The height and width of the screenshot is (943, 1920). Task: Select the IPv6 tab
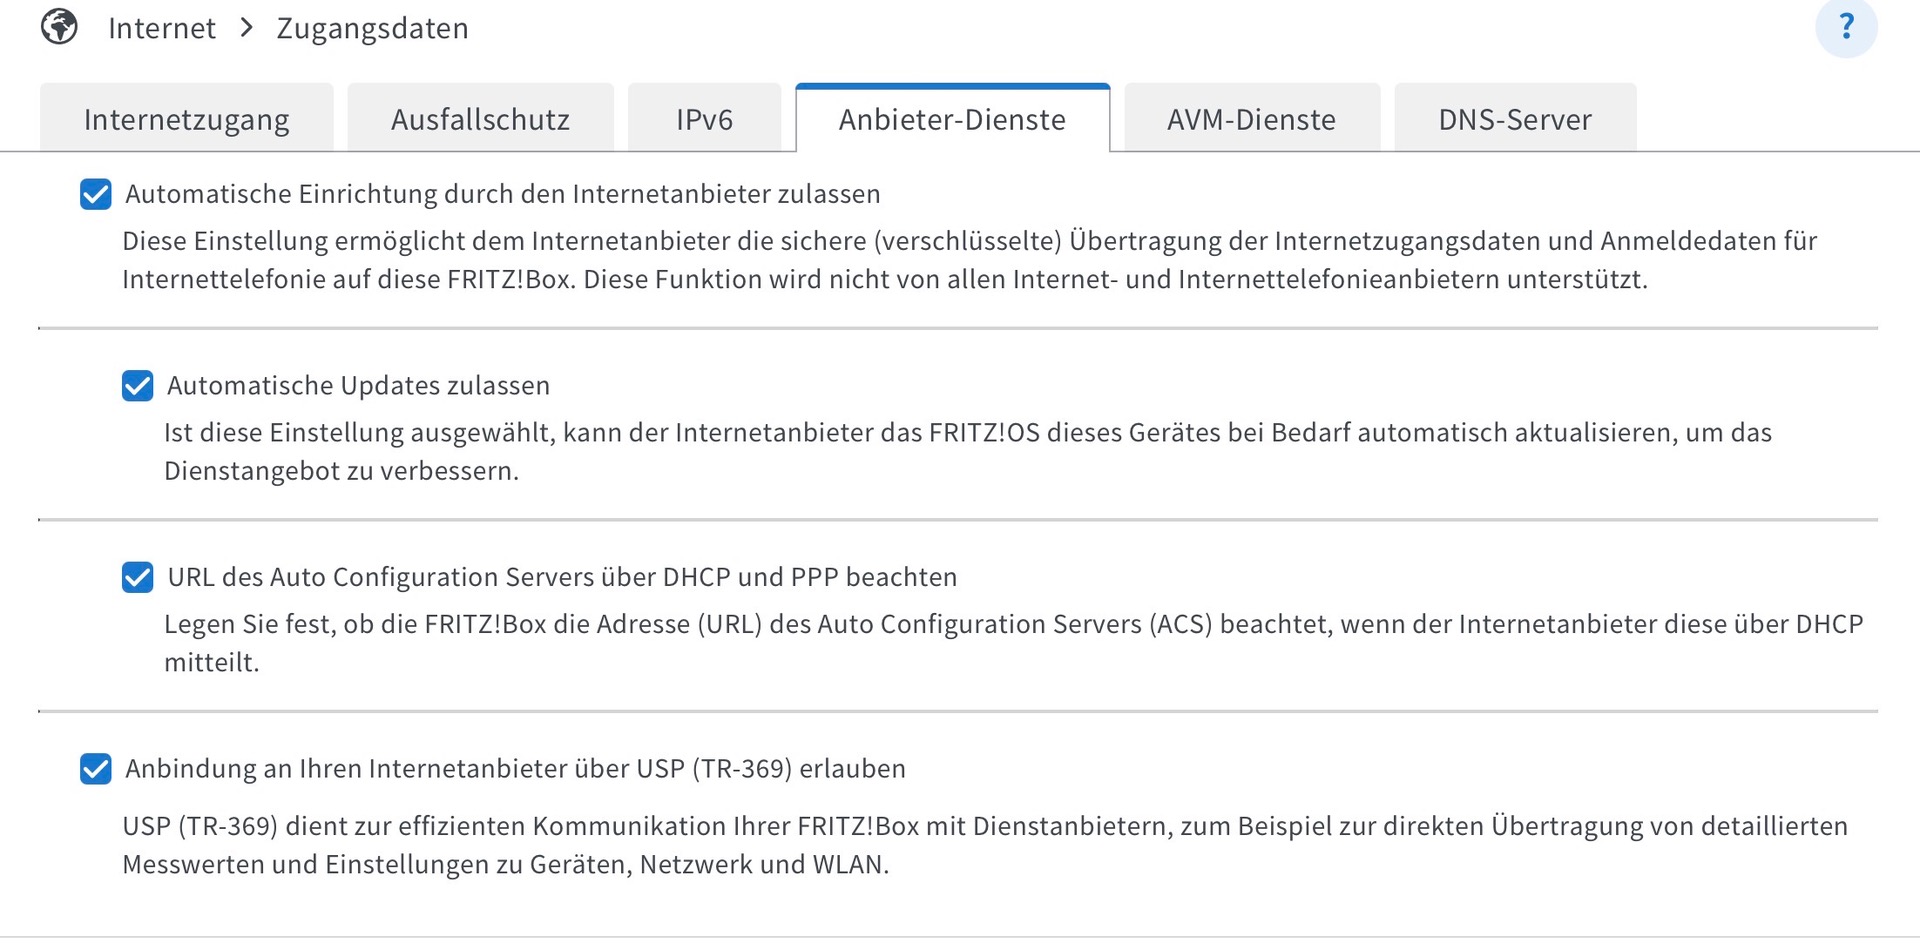(705, 118)
